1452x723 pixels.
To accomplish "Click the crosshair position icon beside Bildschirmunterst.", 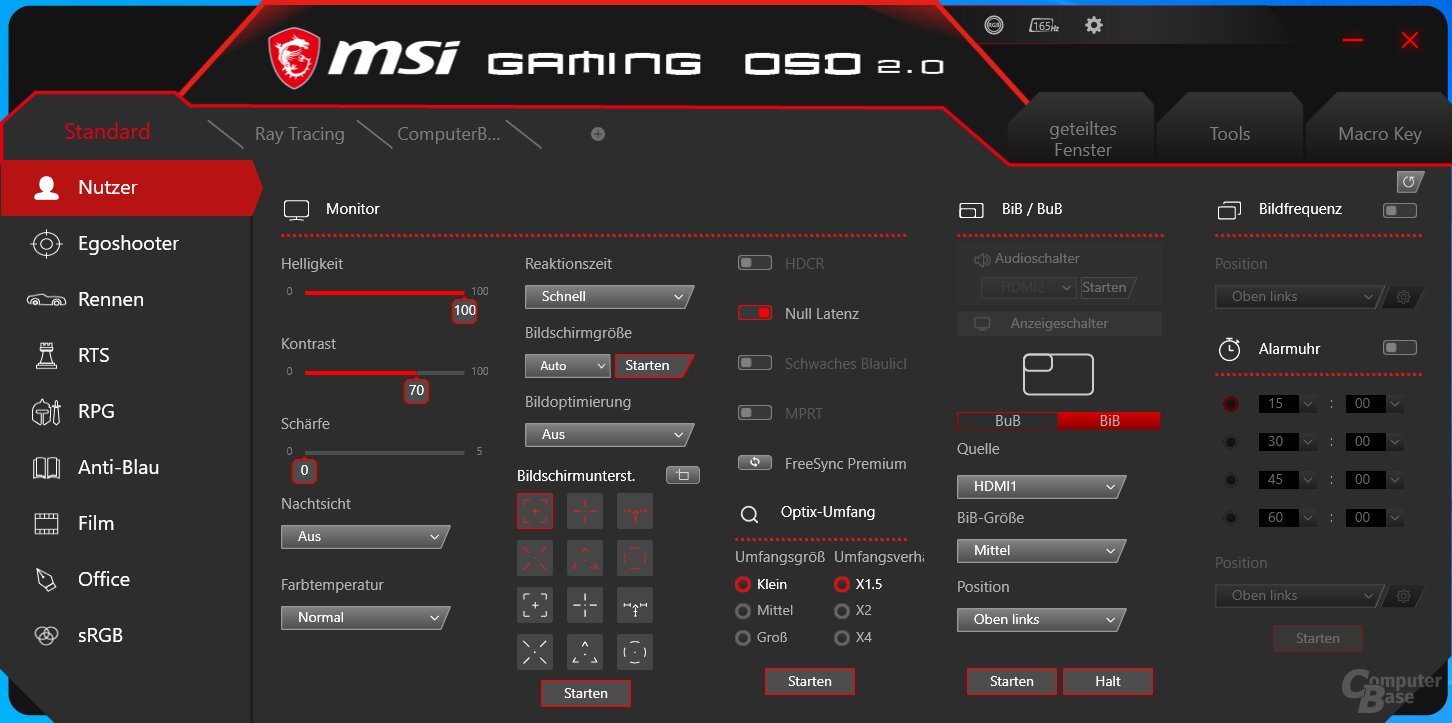I will click(683, 475).
